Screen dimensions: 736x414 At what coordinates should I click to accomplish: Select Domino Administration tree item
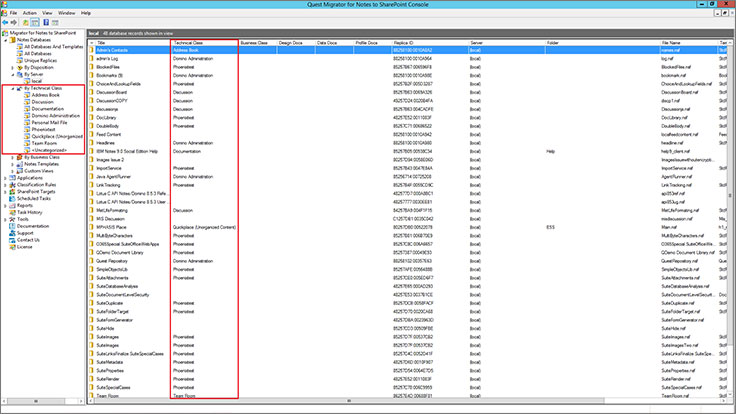[x=55, y=116]
